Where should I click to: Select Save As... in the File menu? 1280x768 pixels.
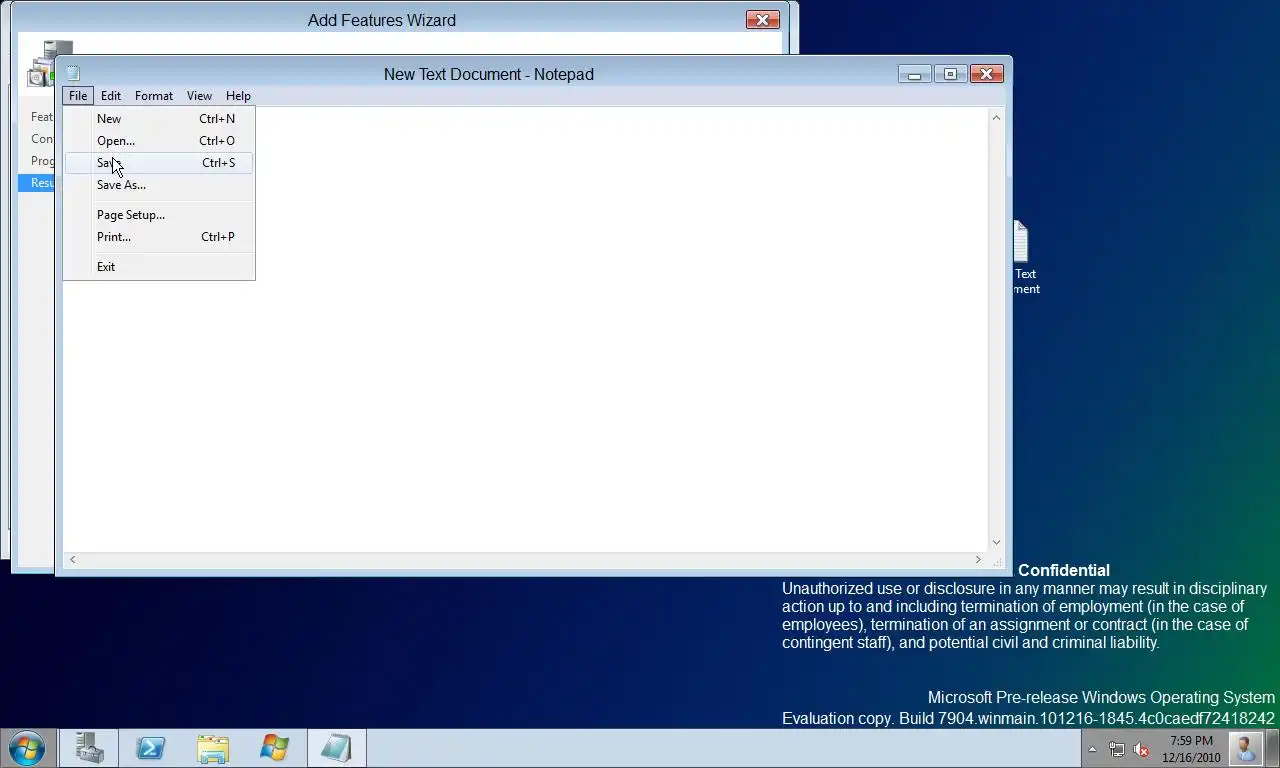coord(159,185)
